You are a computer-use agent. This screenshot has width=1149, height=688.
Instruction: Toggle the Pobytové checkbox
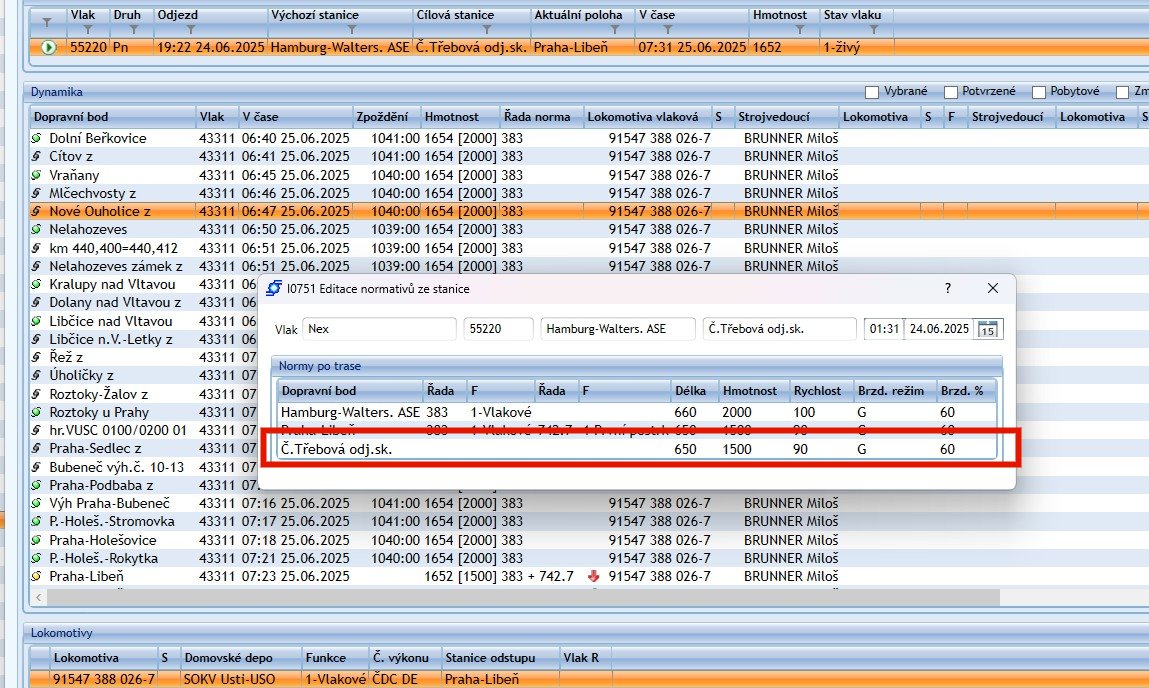pos(1040,92)
